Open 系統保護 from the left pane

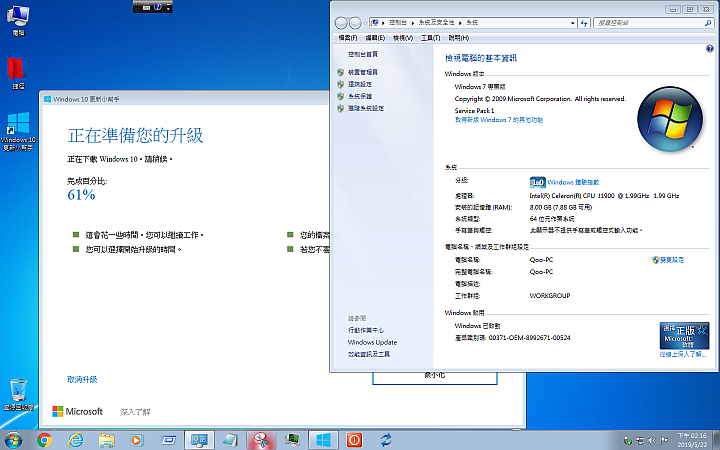pos(360,96)
